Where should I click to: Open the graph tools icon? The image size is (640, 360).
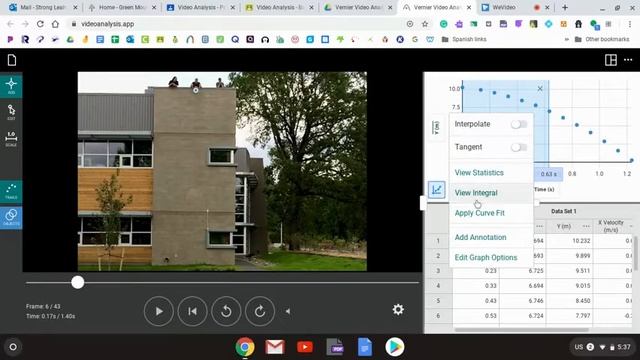[436, 189]
